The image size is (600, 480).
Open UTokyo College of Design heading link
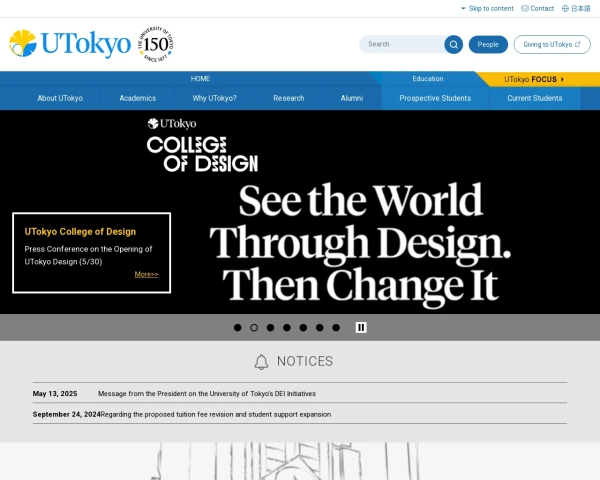pos(80,232)
